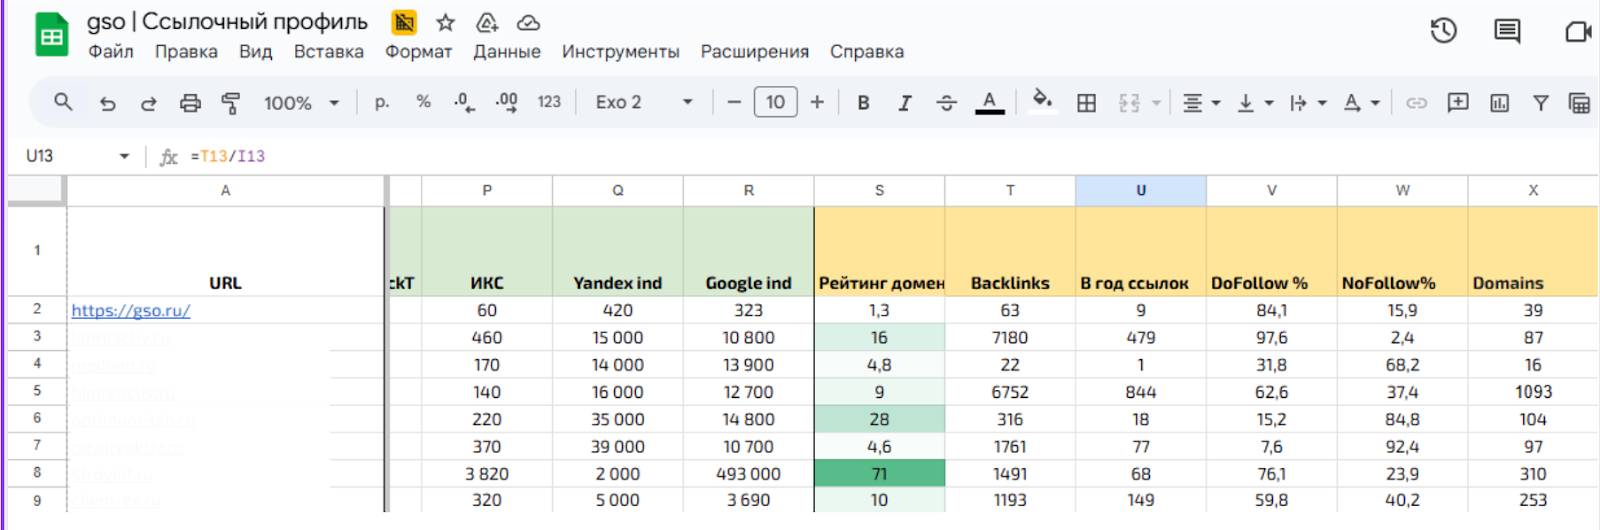This screenshot has height=530, width=1600.
Task: Decrease decimal places
Action: point(464,102)
